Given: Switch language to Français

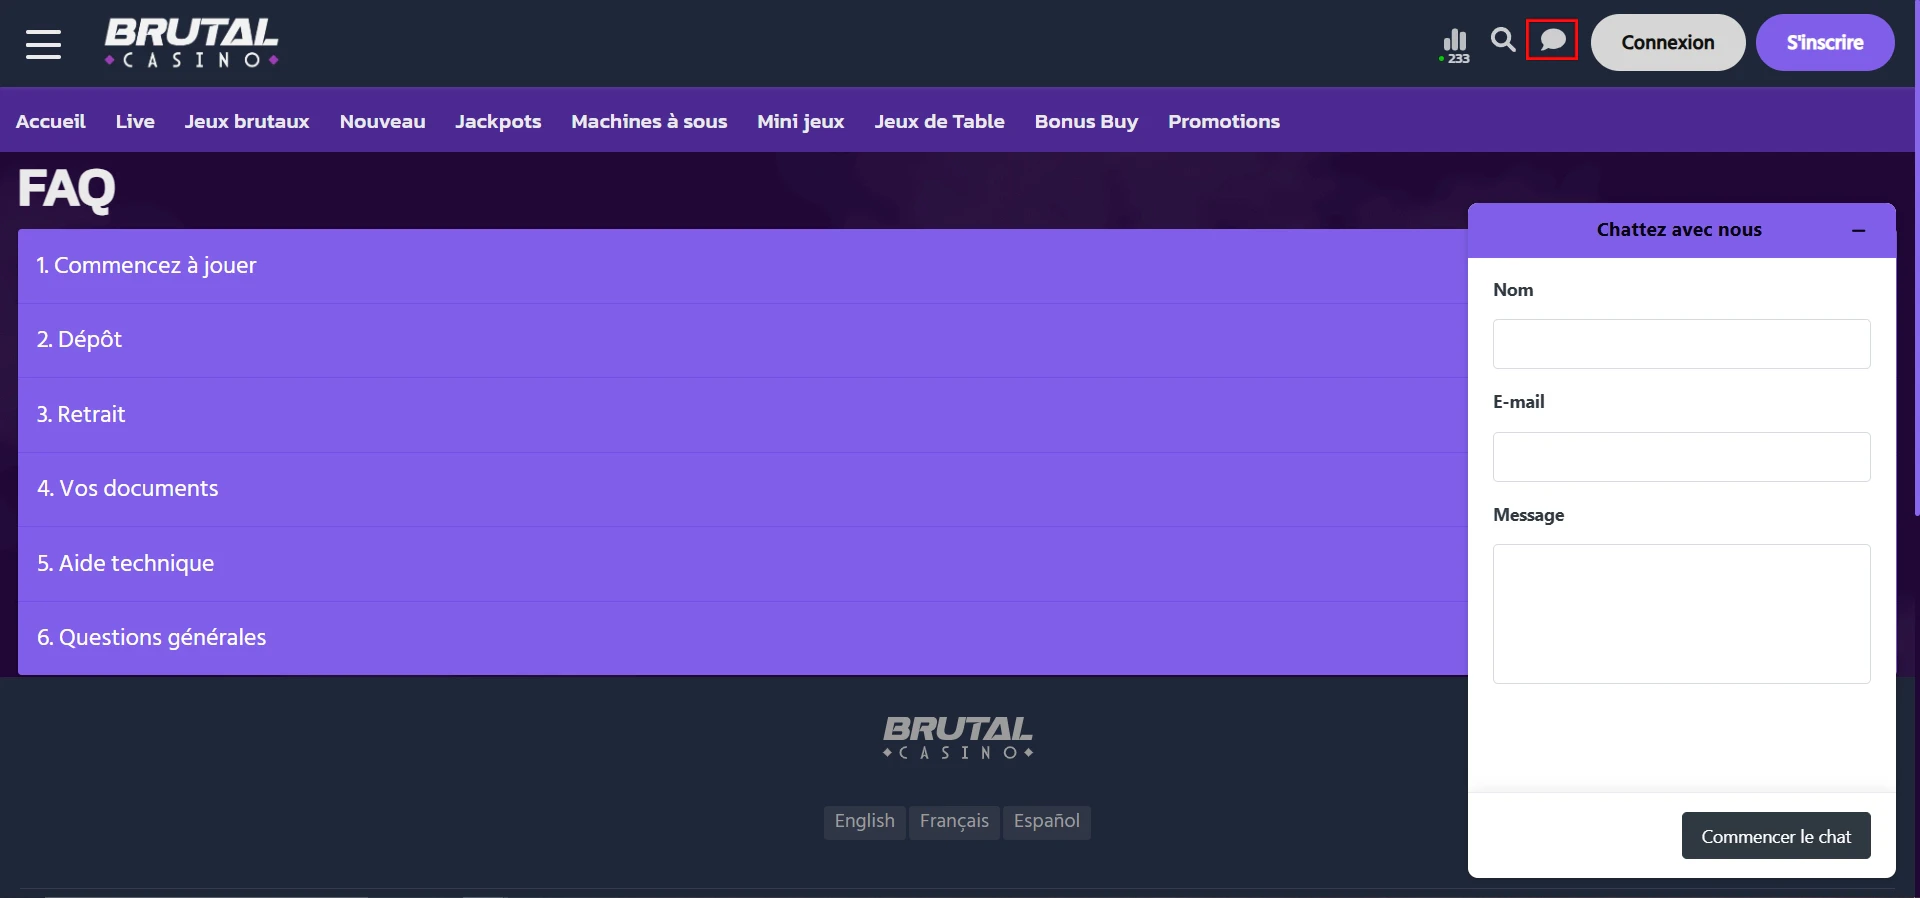Looking at the screenshot, I should 954,822.
